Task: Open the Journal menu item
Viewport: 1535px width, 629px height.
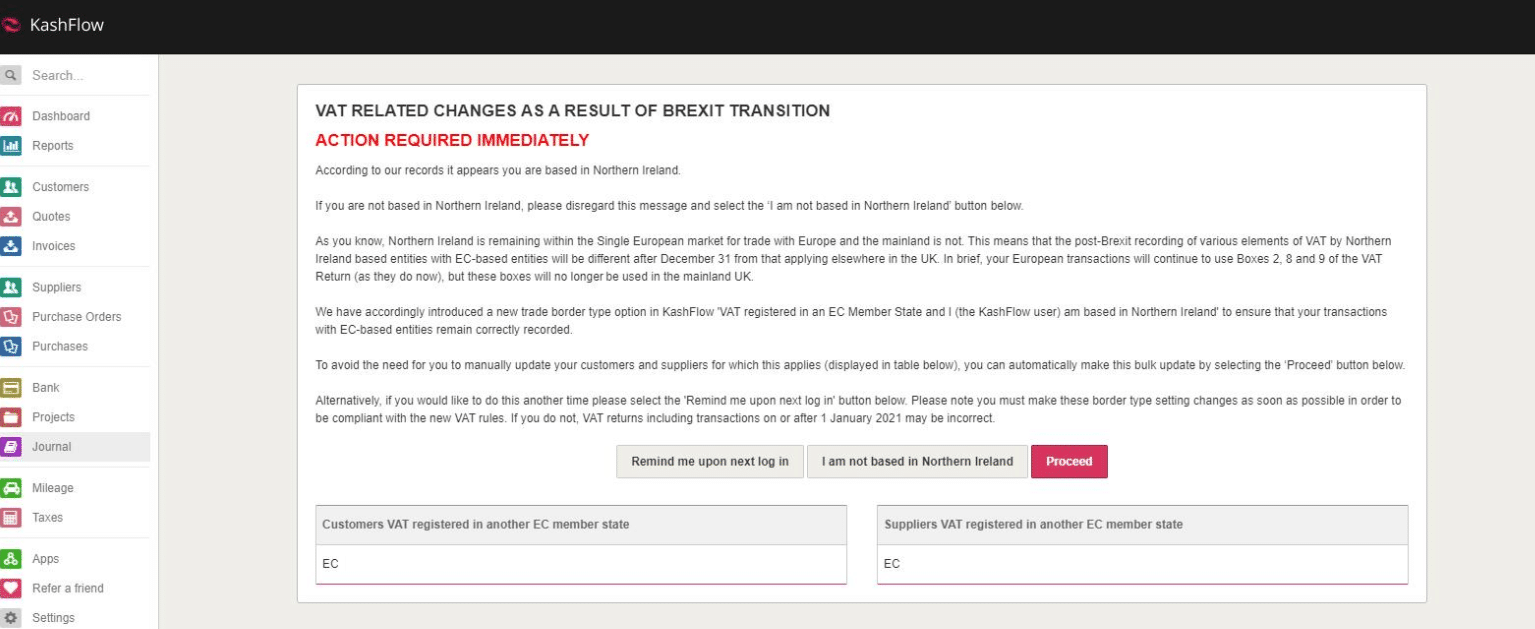Action: pos(51,447)
